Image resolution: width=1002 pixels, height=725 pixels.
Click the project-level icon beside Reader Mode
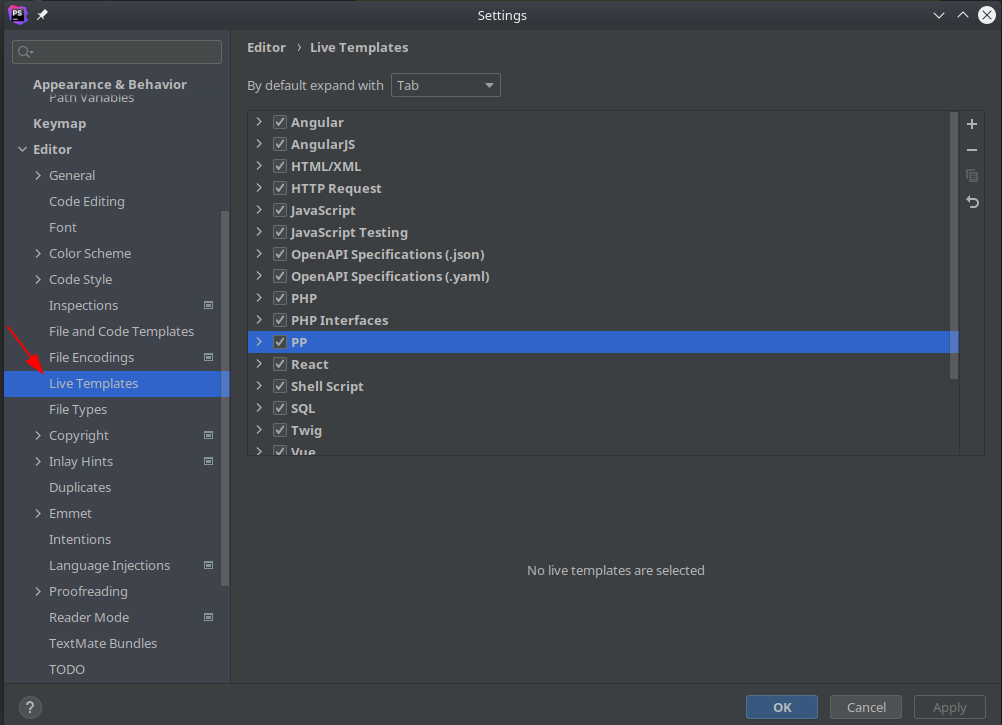point(208,617)
